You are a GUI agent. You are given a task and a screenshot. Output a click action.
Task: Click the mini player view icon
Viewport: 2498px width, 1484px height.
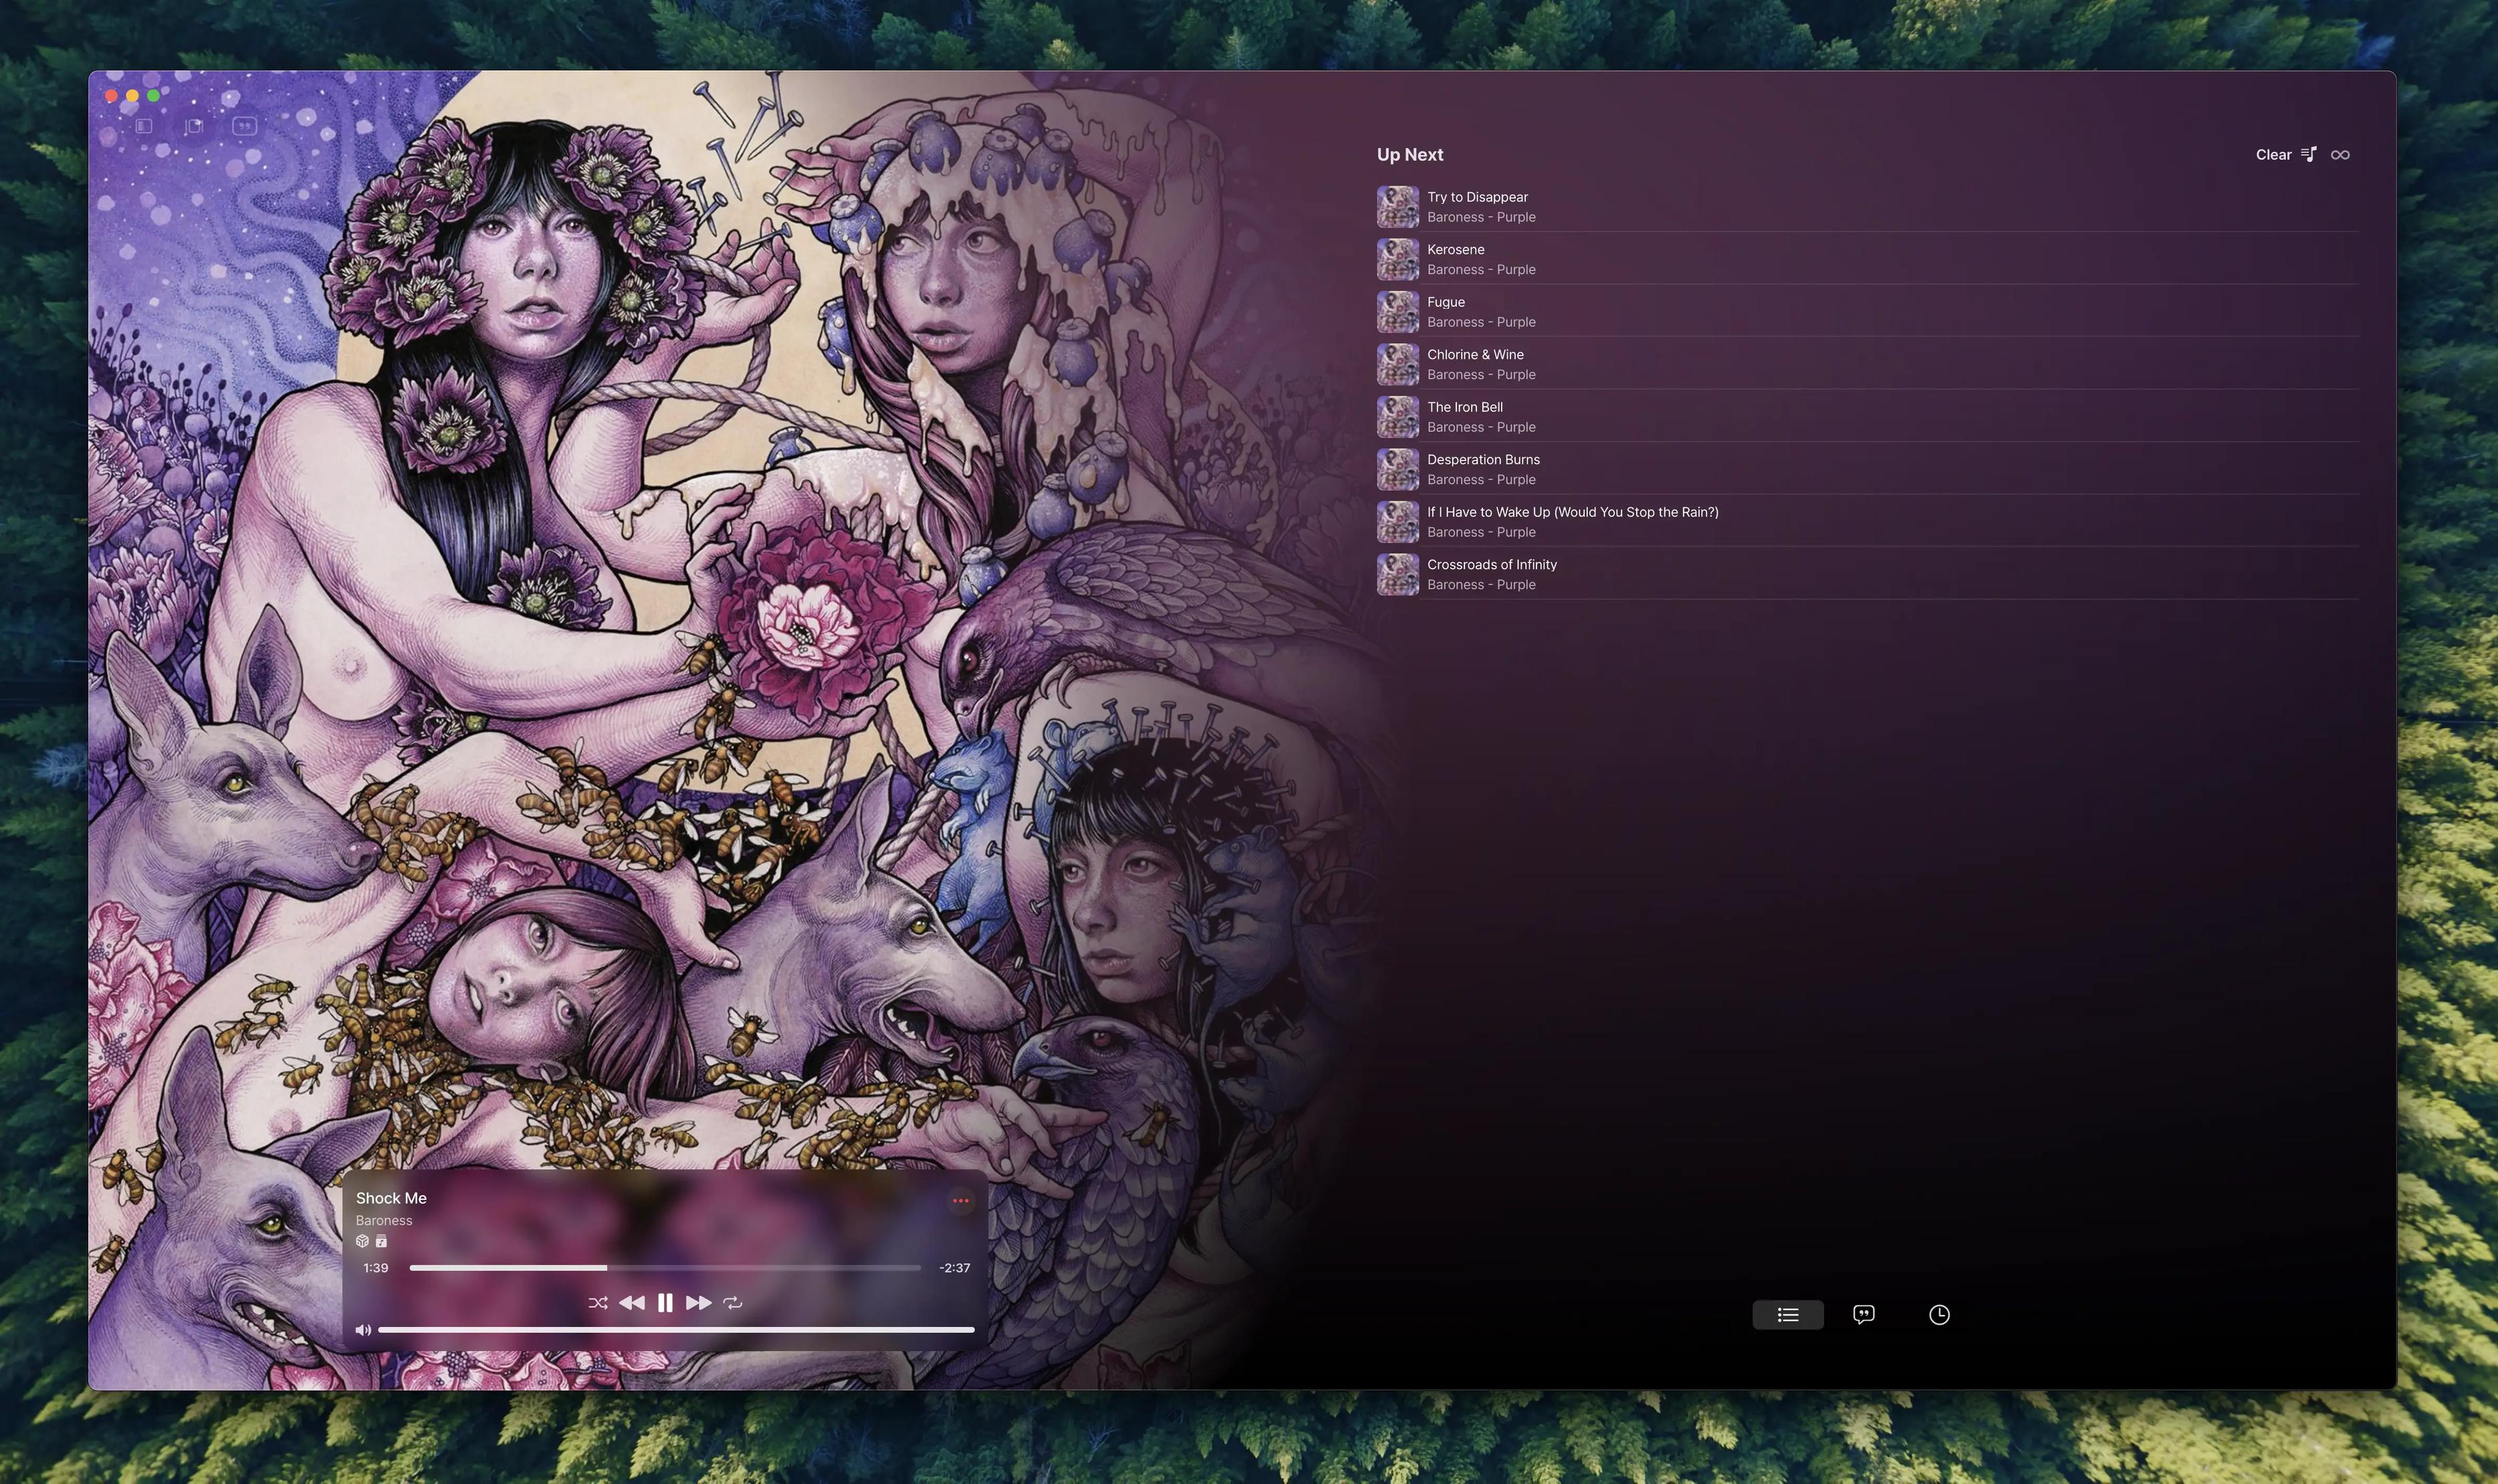click(194, 126)
